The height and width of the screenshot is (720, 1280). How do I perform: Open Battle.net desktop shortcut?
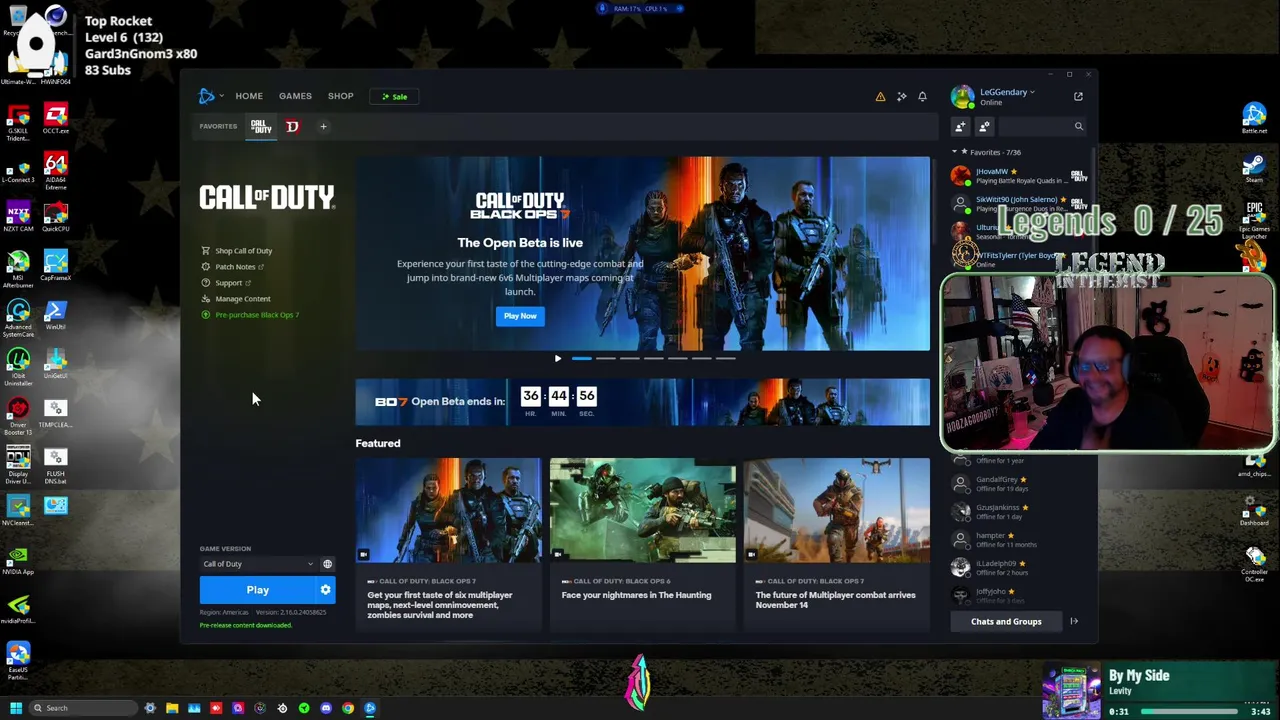tap(1254, 119)
